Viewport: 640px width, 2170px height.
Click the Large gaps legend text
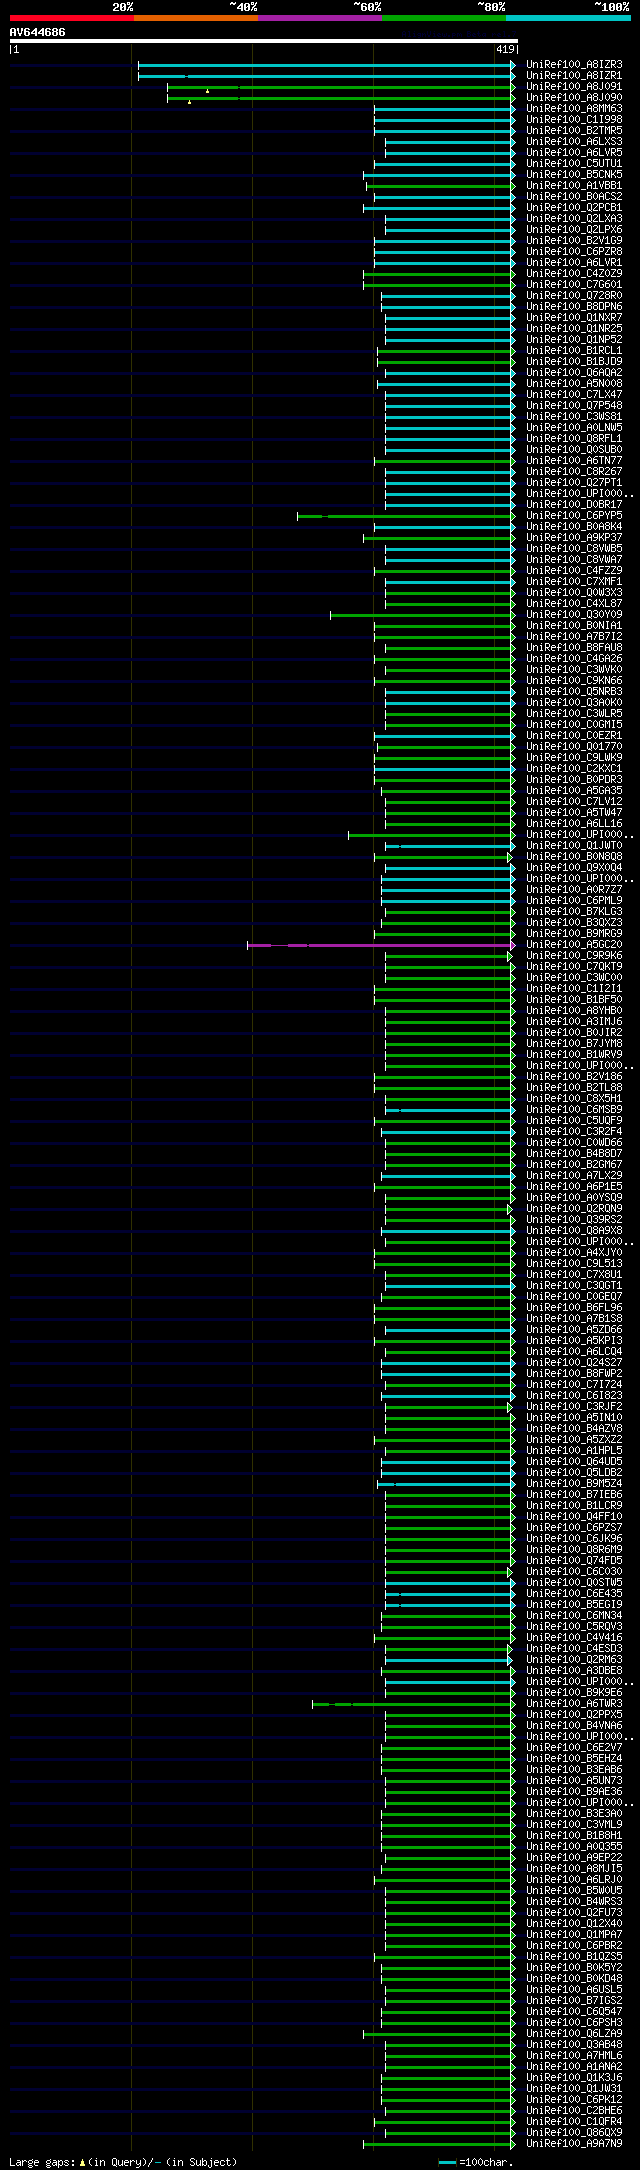123,2162
